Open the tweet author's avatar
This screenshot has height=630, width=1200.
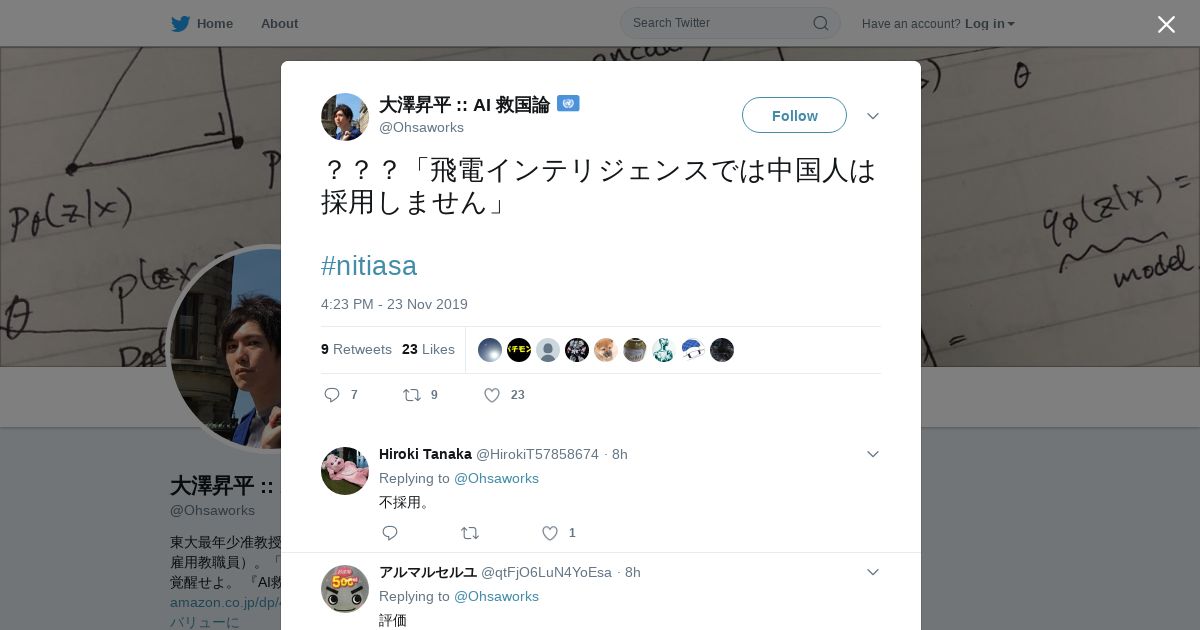point(345,117)
